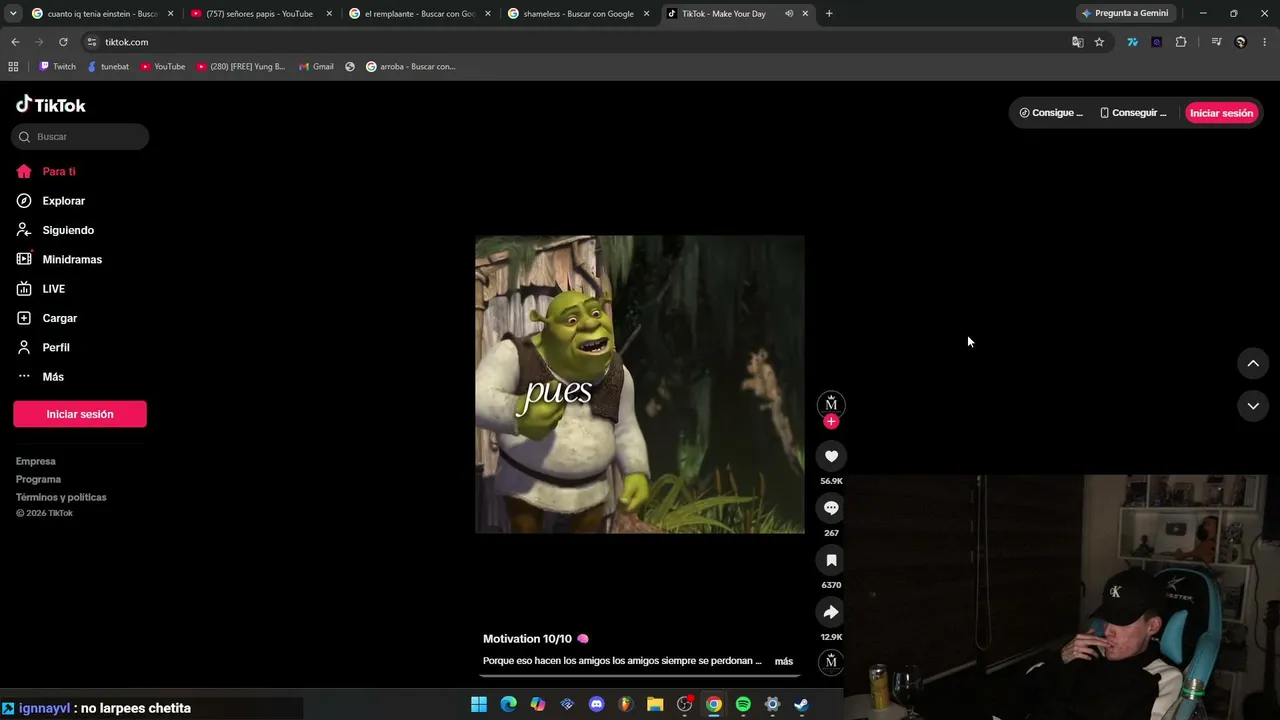1280x720 pixels.
Task: Open the media controls icon
Action: pyautogui.click(x=1216, y=42)
